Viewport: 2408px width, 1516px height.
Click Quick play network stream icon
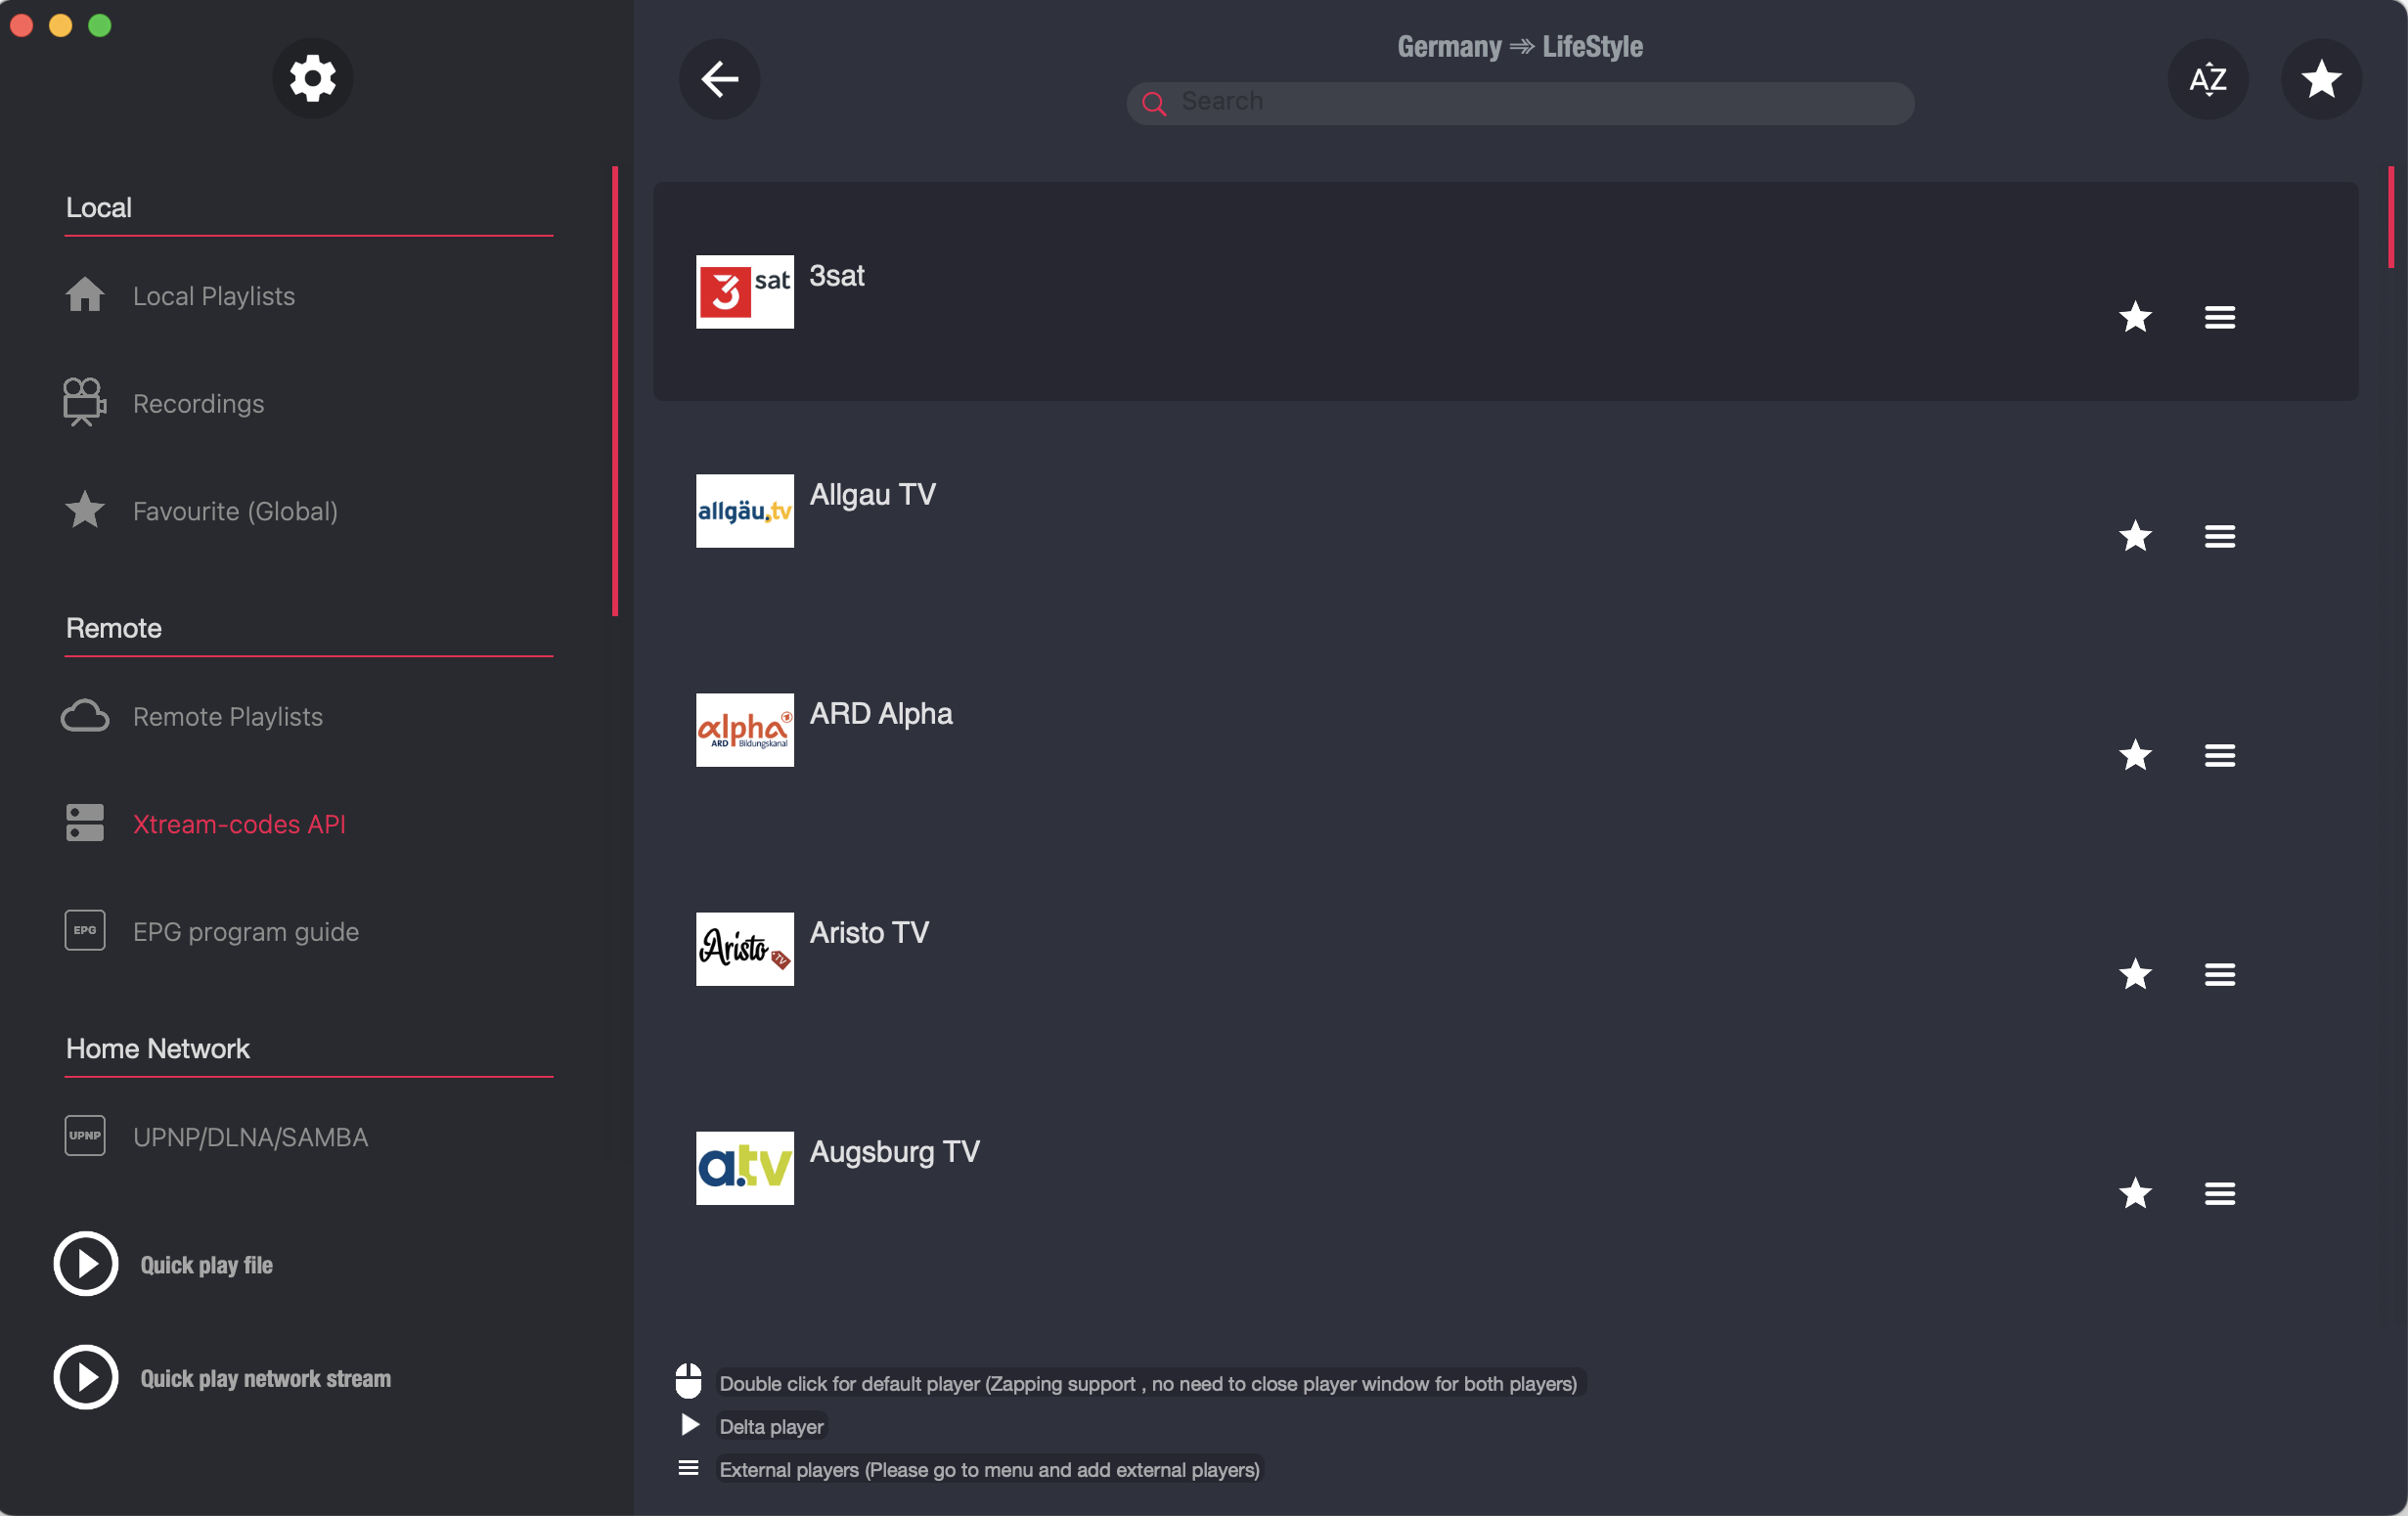pos(85,1378)
